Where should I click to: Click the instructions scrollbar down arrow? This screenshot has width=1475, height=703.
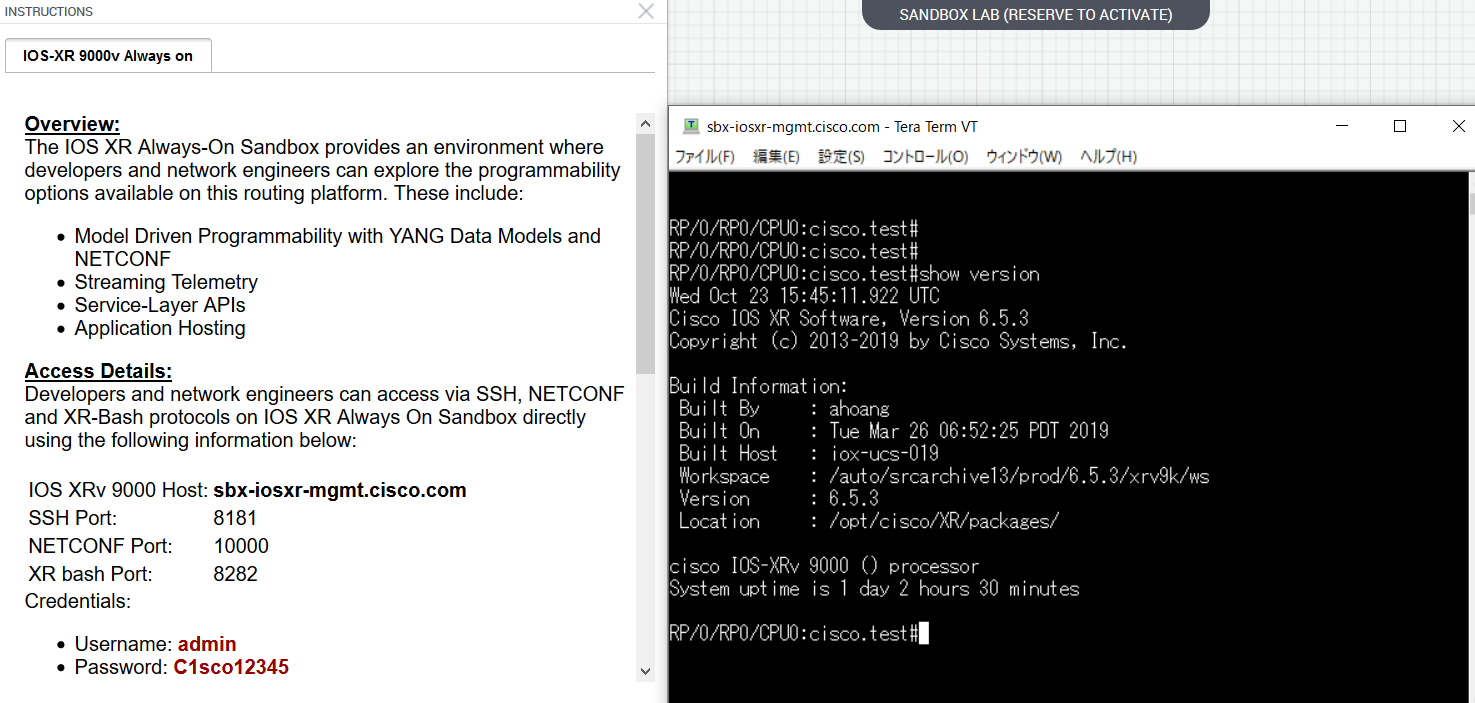(x=645, y=671)
